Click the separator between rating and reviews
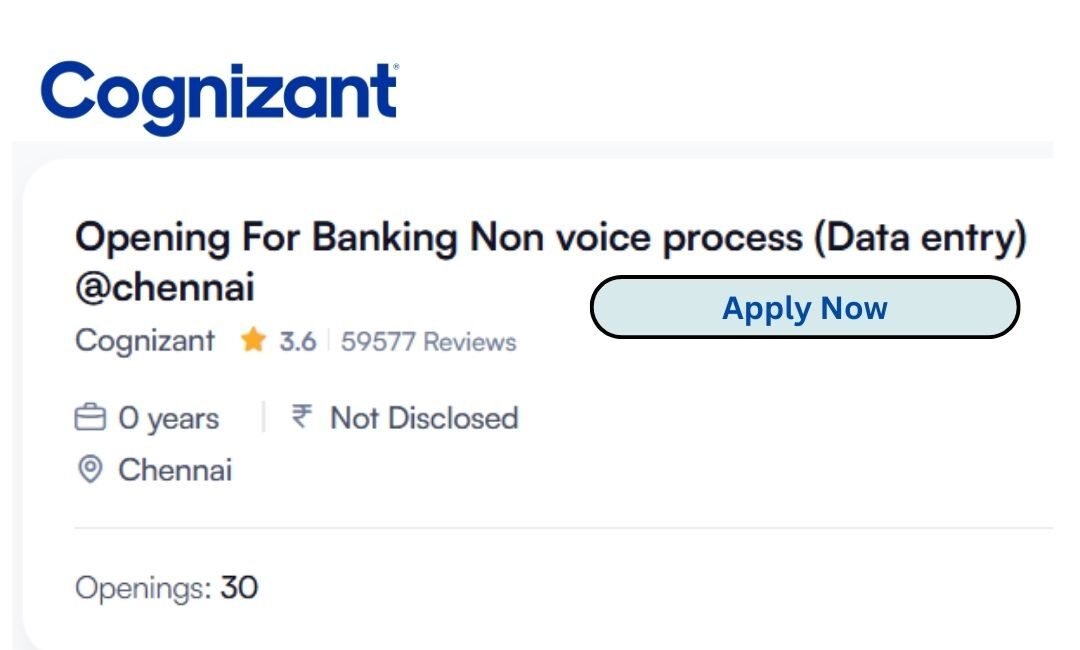The width and height of the screenshot is (1080, 650). coord(328,342)
